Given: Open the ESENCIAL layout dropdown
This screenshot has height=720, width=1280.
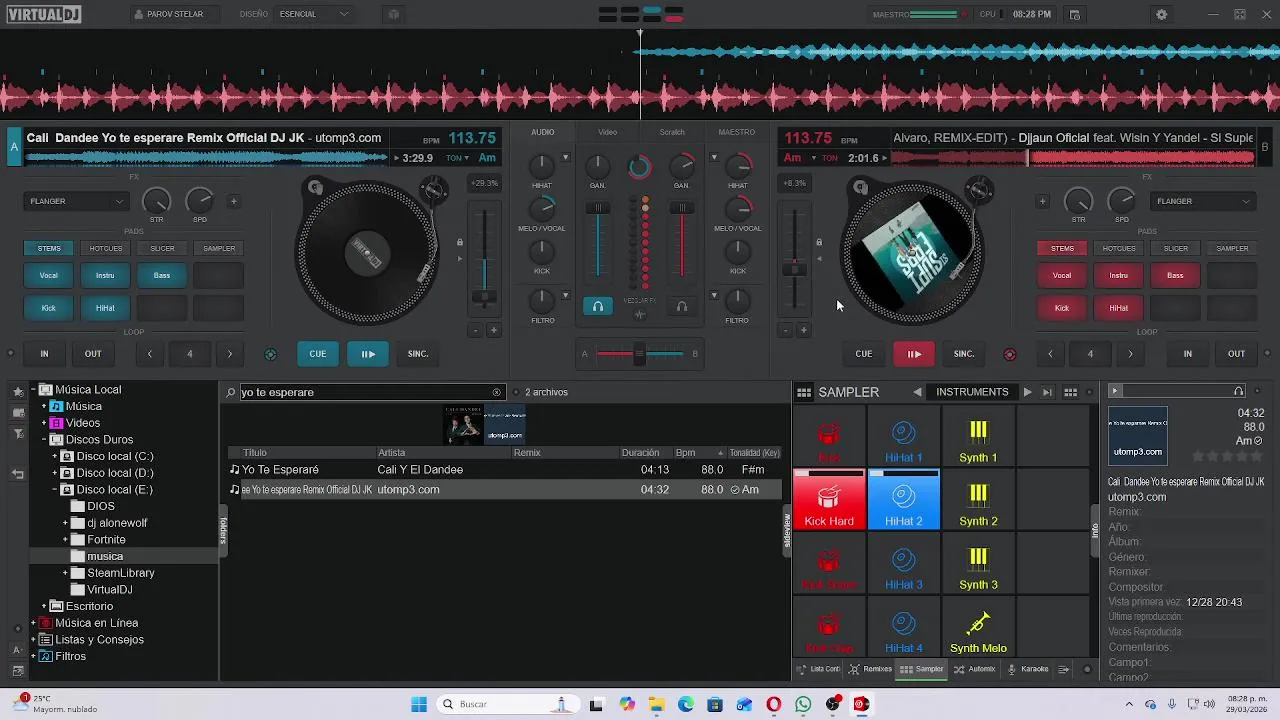Looking at the screenshot, I should (315, 14).
